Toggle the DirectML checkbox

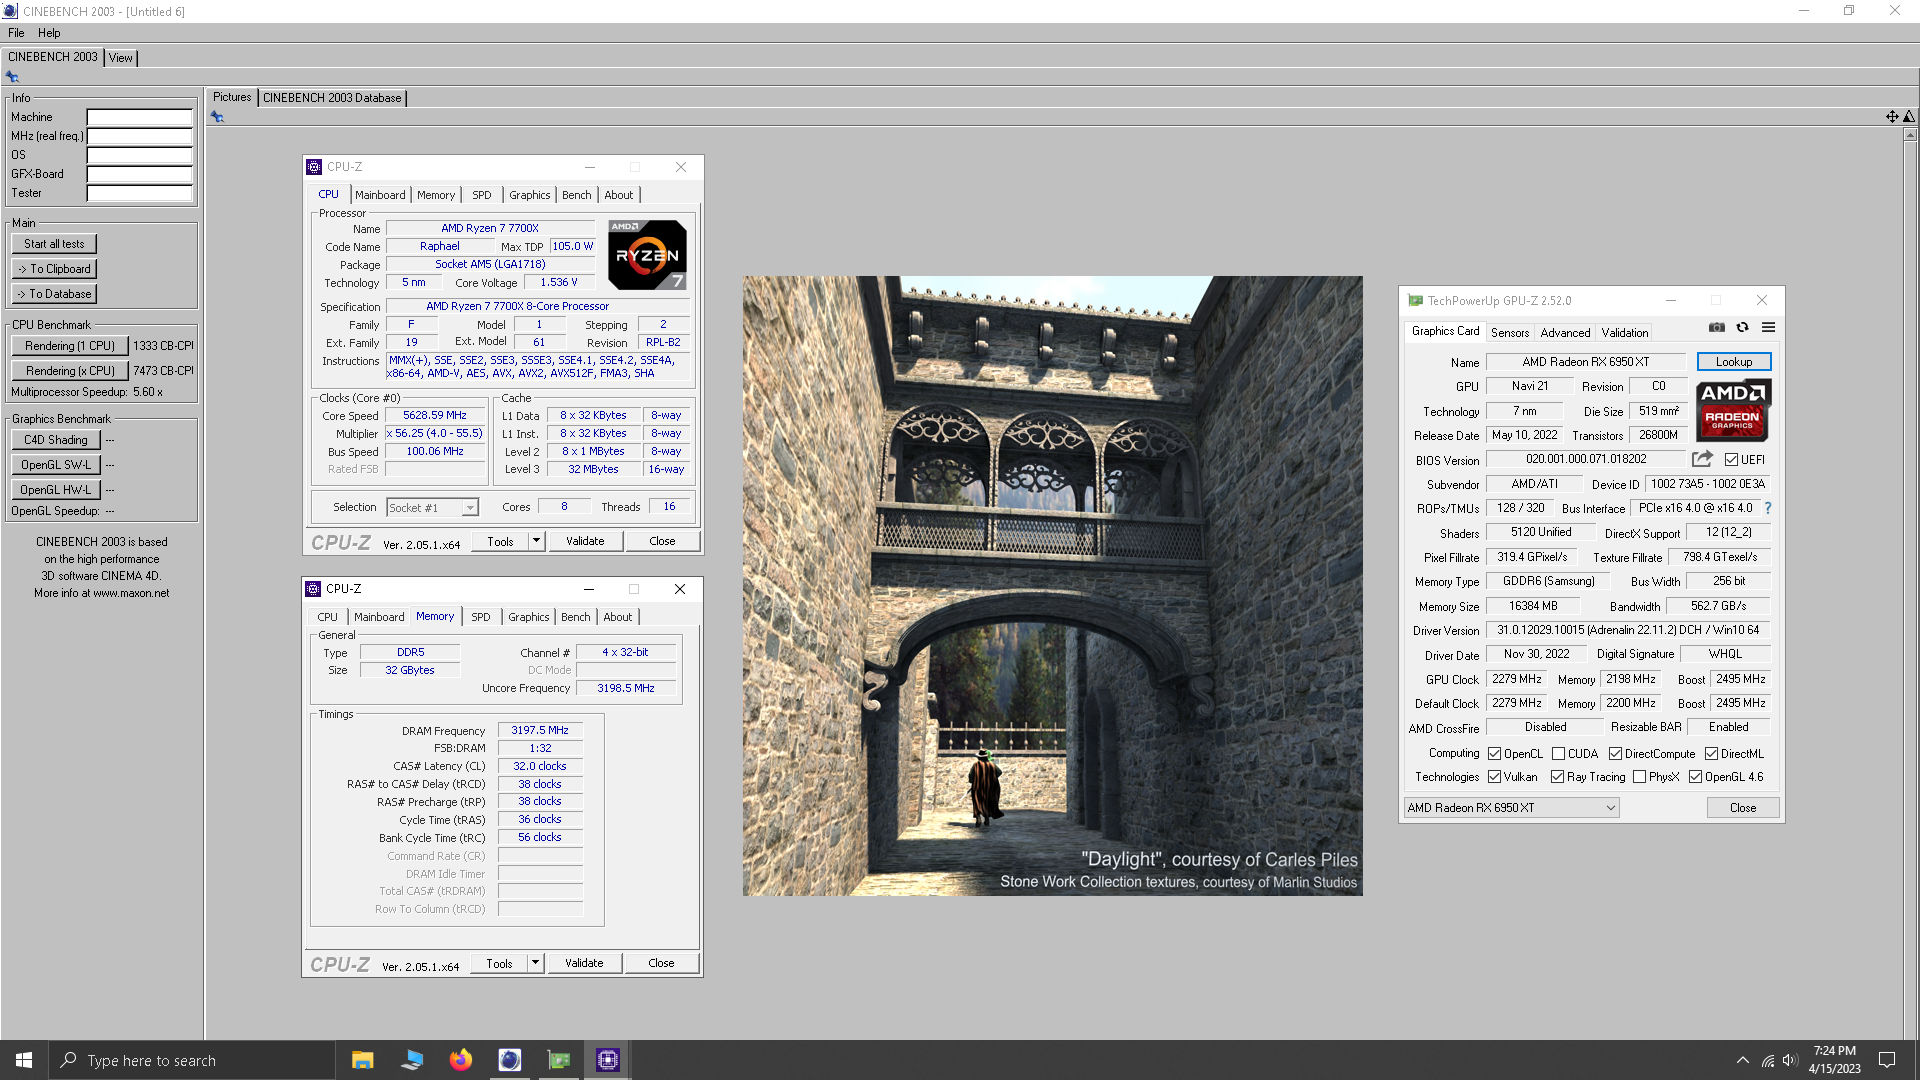tap(1711, 754)
